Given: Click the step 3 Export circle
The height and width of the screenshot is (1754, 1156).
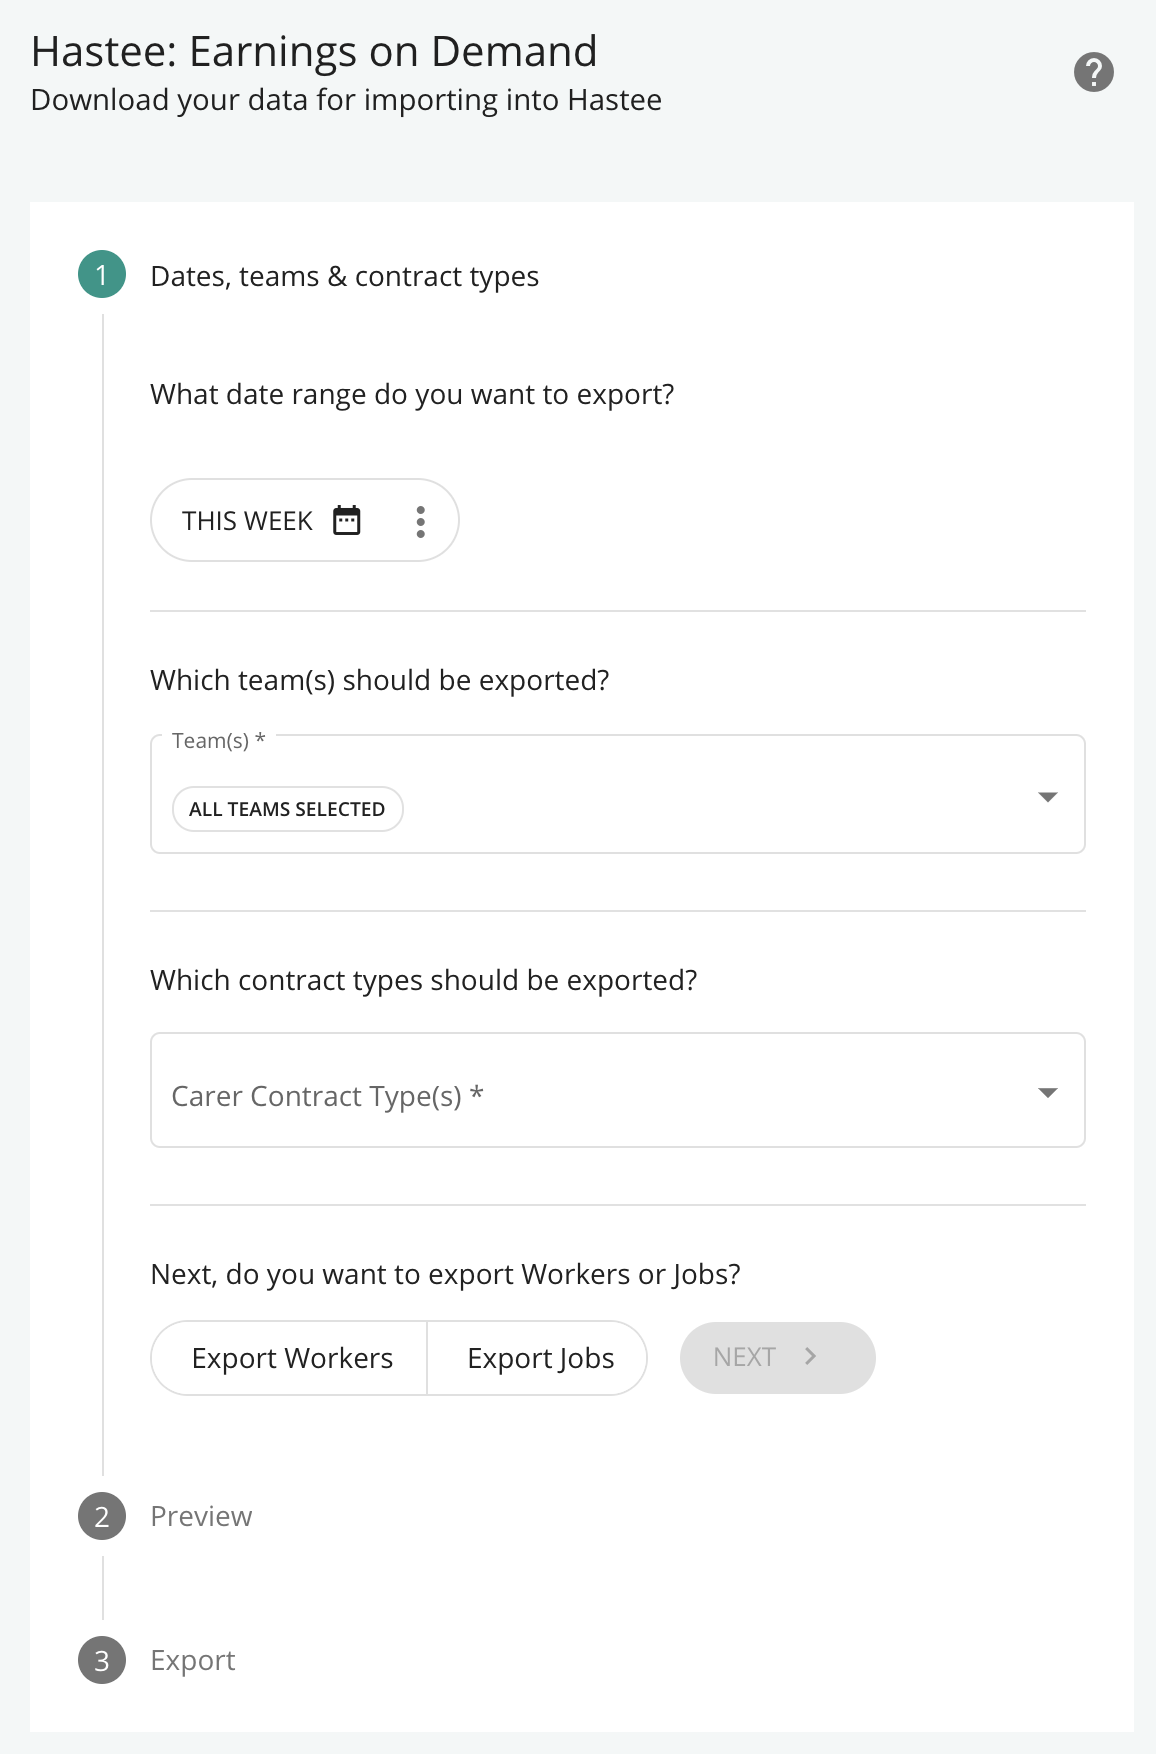Looking at the screenshot, I should click(x=102, y=1660).
